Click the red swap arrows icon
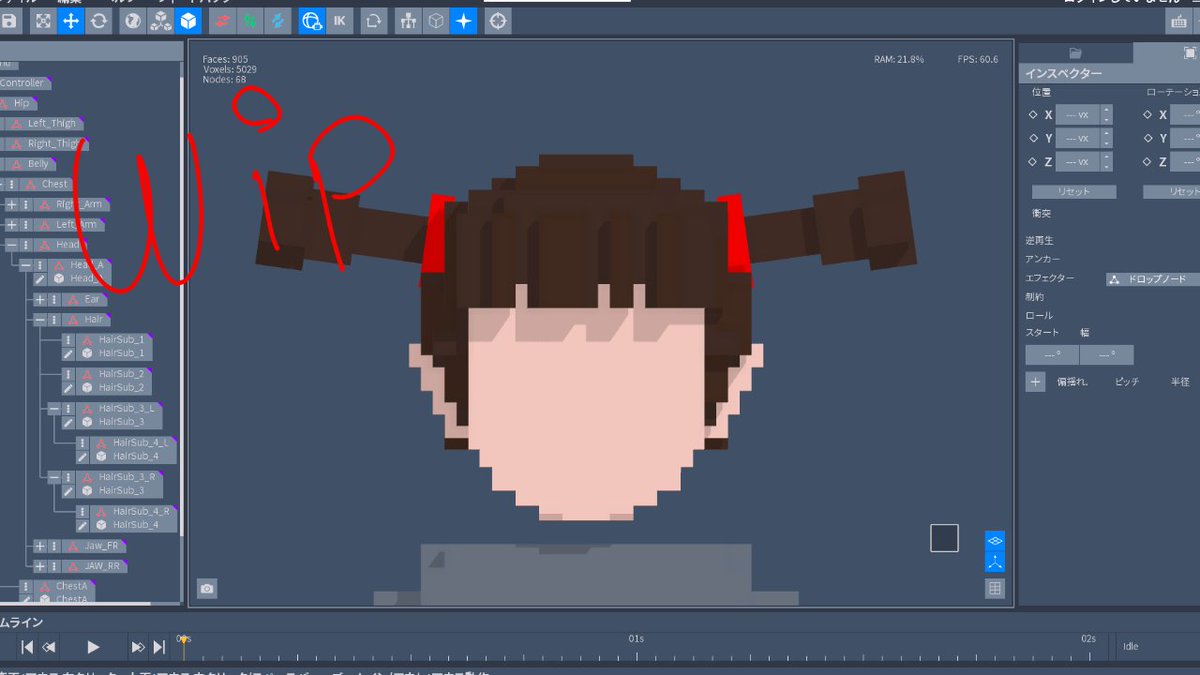The height and width of the screenshot is (675, 1200). click(x=222, y=20)
